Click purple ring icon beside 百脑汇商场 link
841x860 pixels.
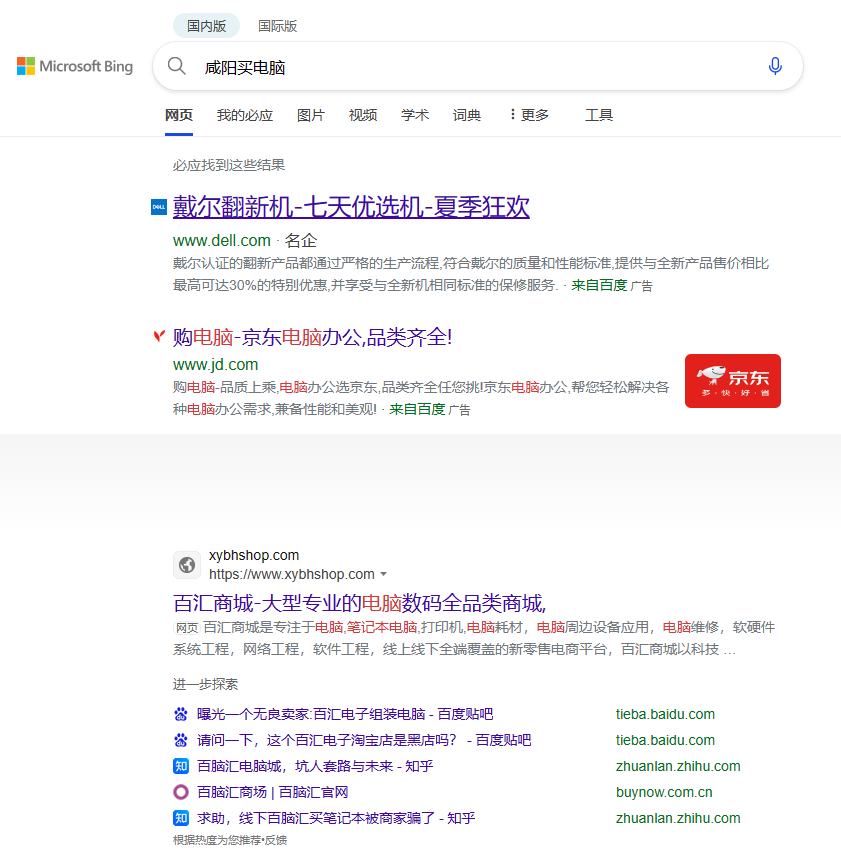point(180,792)
